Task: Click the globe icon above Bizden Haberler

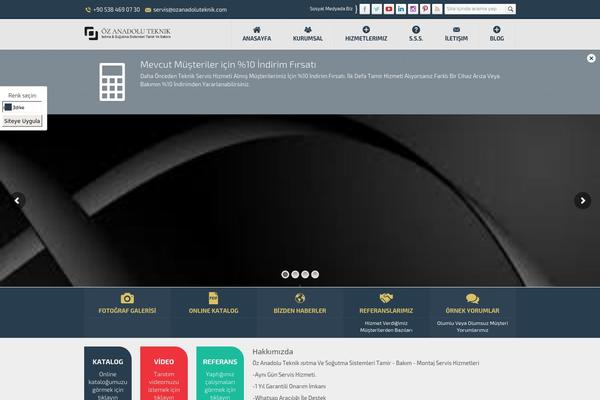Action: point(300,298)
